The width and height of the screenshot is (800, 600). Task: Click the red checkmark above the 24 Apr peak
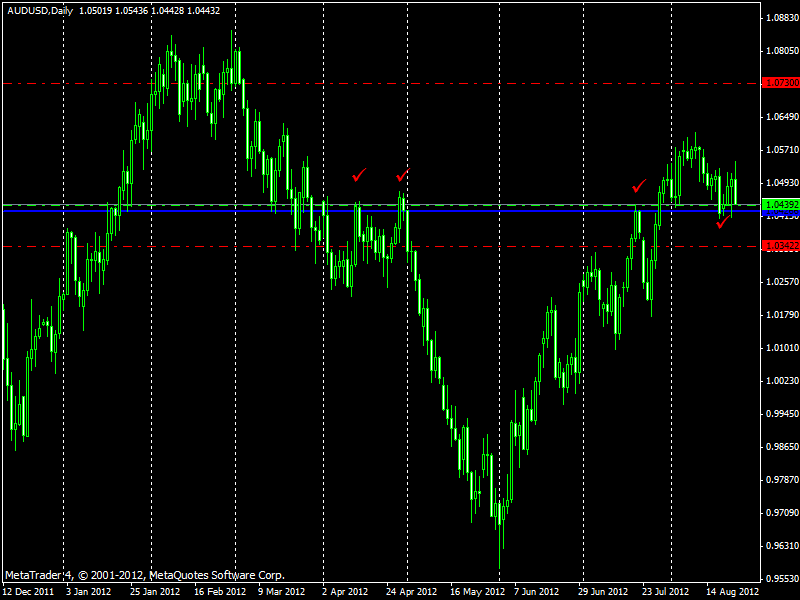402,175
